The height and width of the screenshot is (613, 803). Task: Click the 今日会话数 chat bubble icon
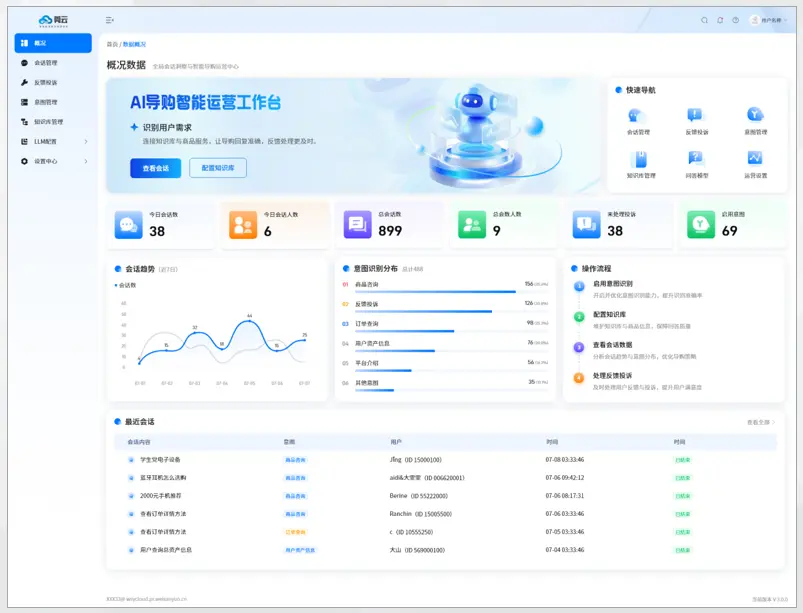click(x=129, y=225)
